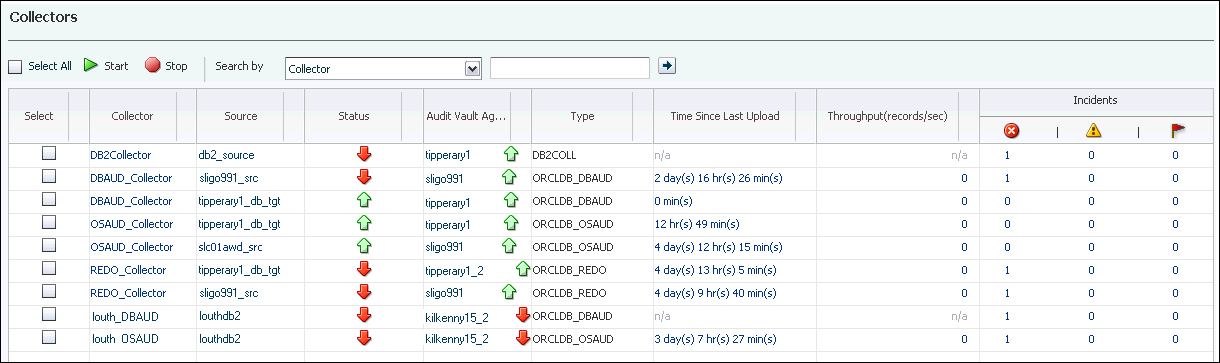This screenshot has width=1220, height=363.
Task: Open the Search by Collector dropdown
Action: click(383, 69)
